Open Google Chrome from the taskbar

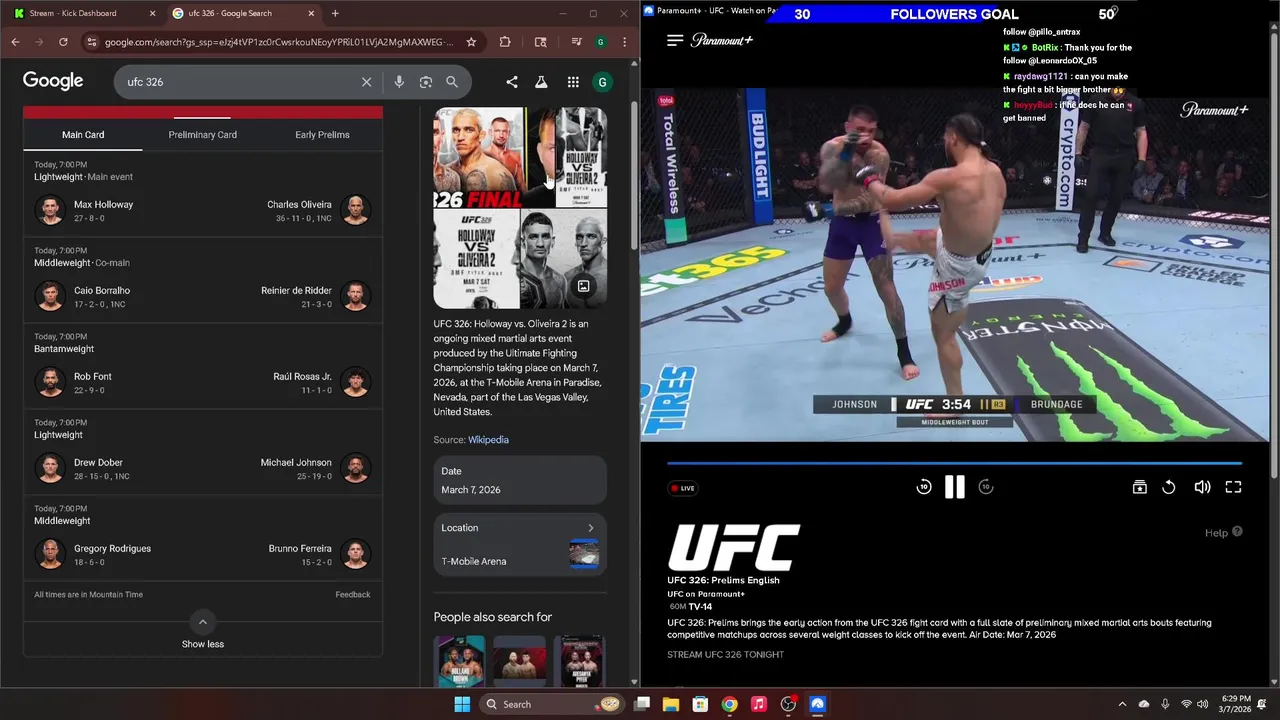pos(730,704)
